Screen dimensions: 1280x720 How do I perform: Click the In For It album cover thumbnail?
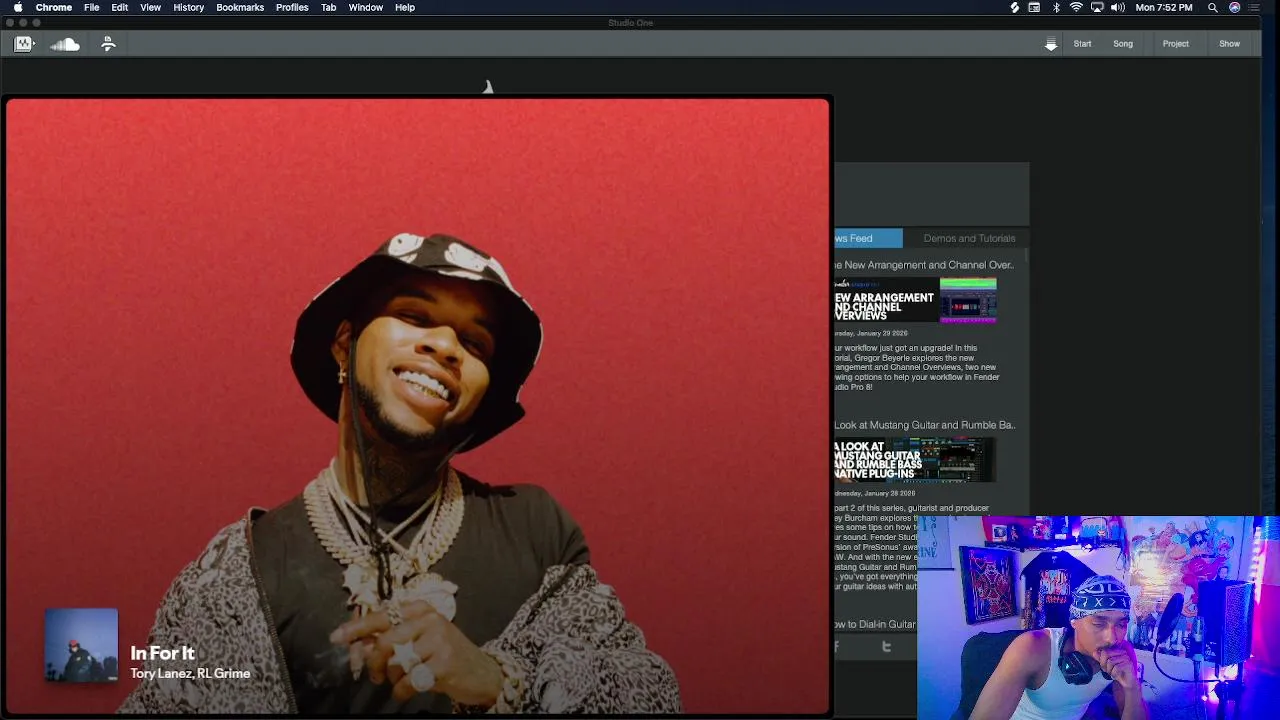coord(81,645)
